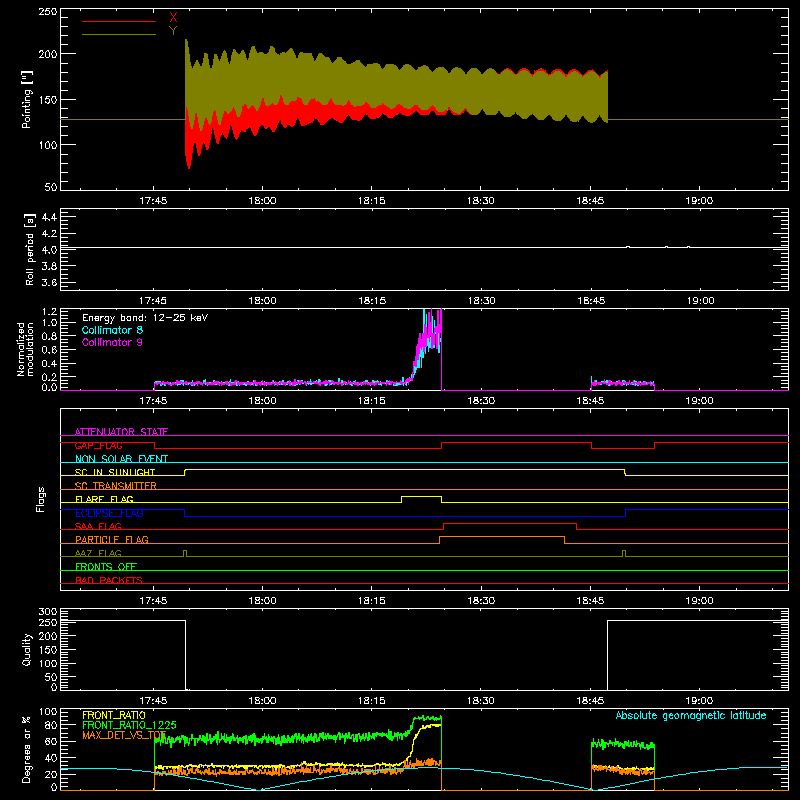Click the SAA_FLAG label
This screenshot has width=800, height=800.
point(98,526)
